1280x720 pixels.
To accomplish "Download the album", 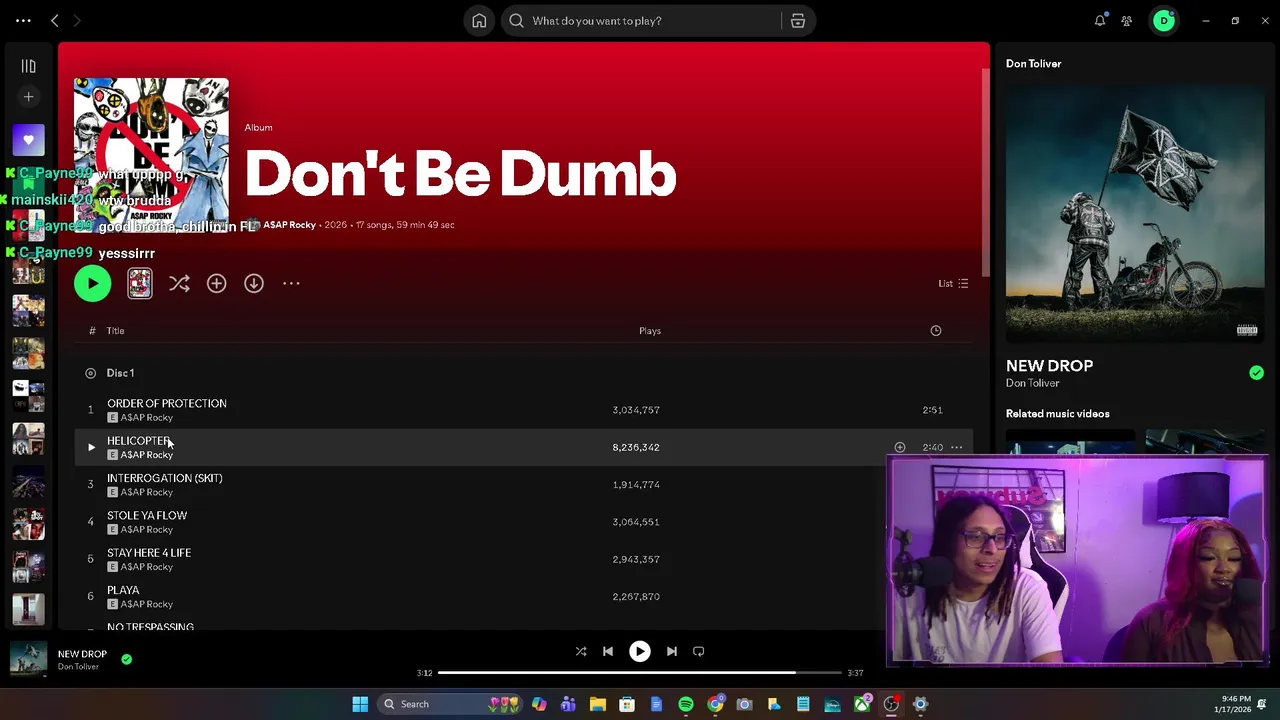I will pyautogui.click(x=254, y=284).
